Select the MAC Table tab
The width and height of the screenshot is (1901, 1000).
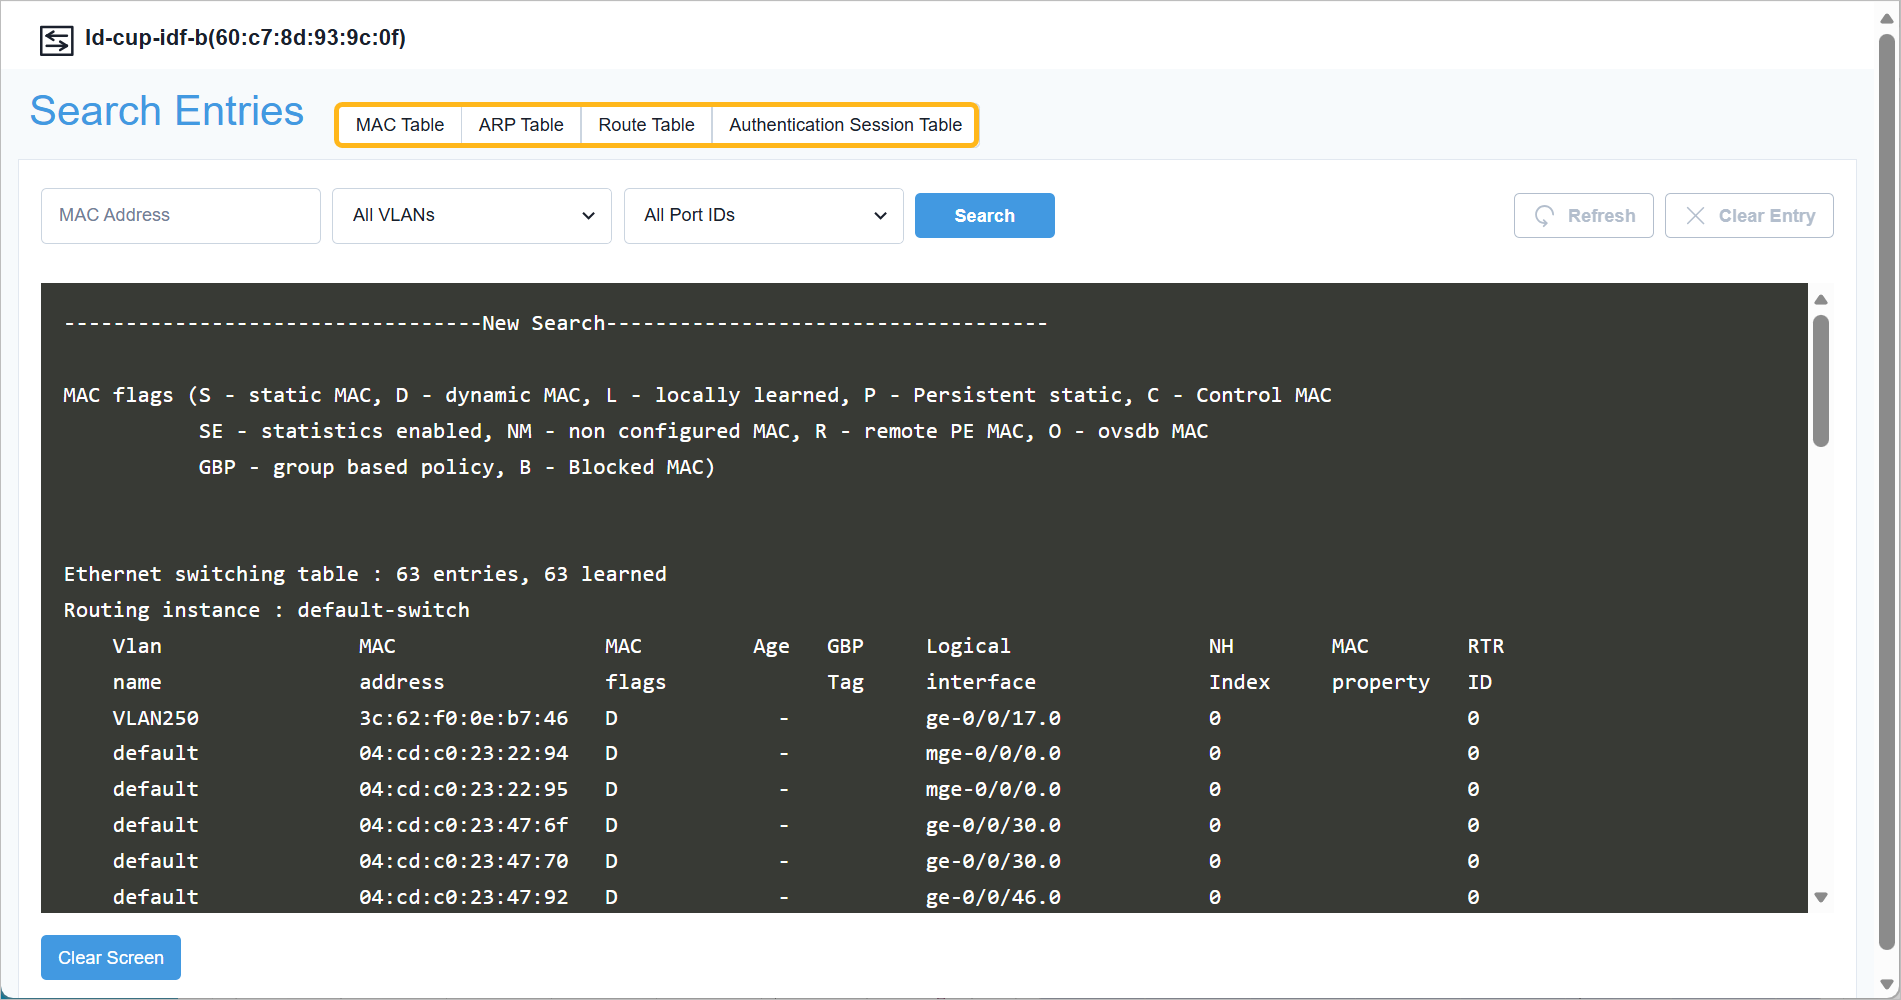(400, 124)
